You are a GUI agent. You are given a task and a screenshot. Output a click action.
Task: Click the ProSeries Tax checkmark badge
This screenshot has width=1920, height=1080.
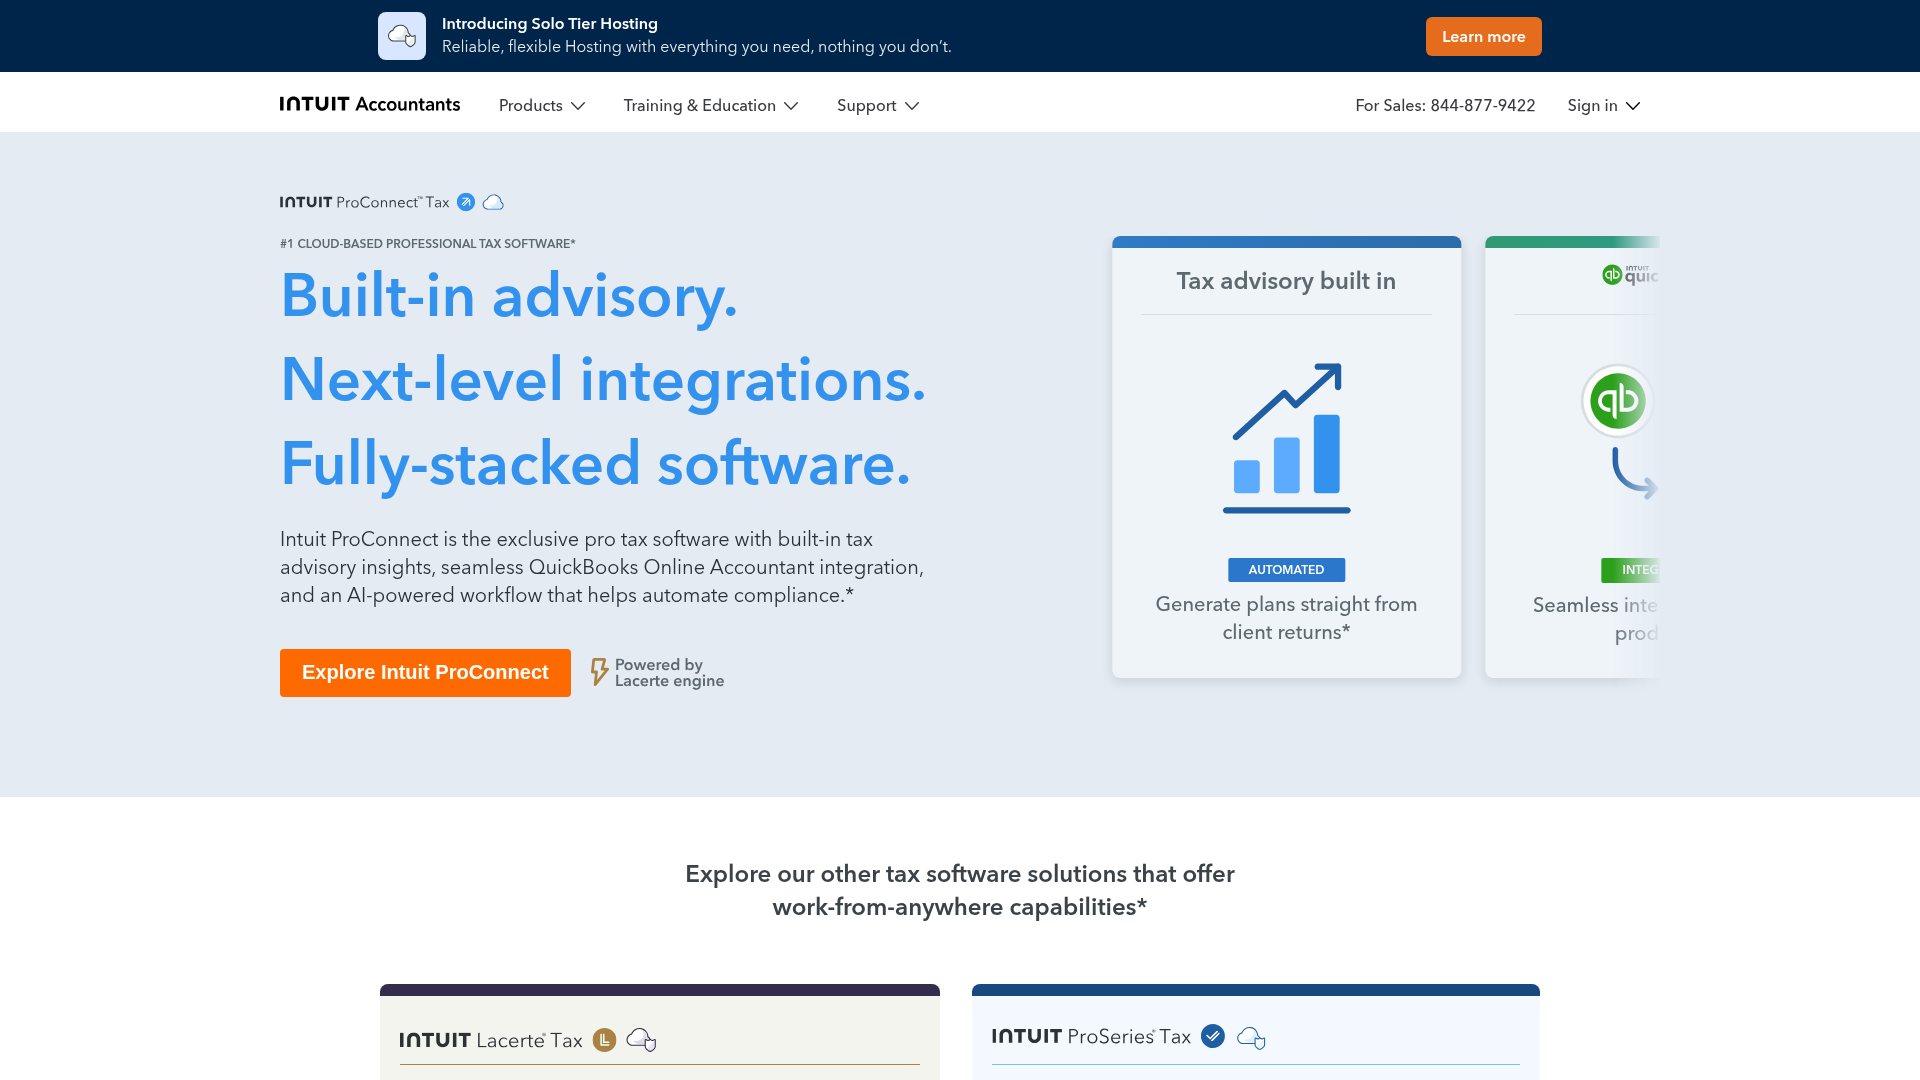1212,1037
